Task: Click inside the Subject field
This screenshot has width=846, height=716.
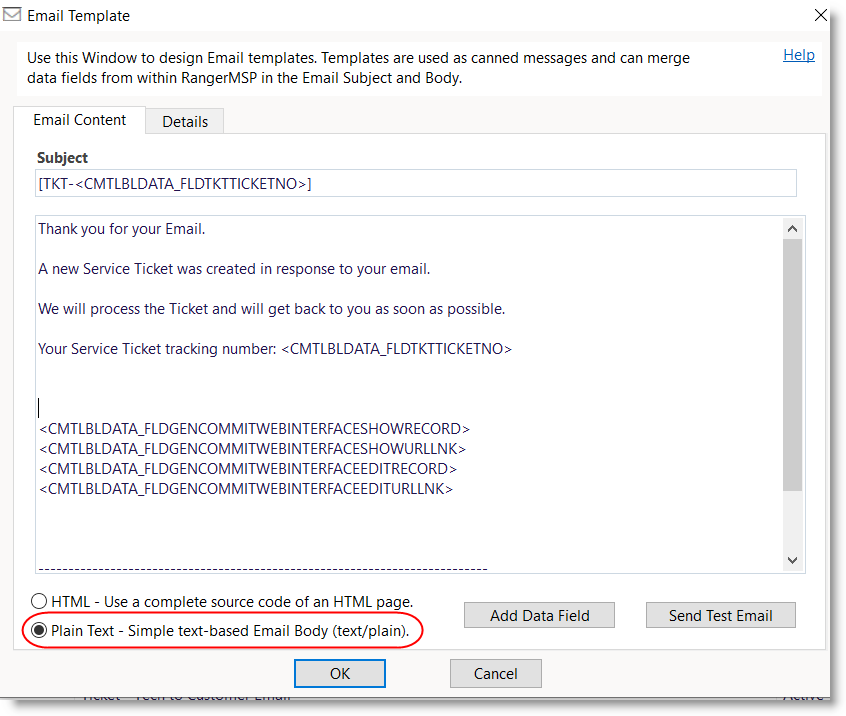Action: (x=415, y=183)
